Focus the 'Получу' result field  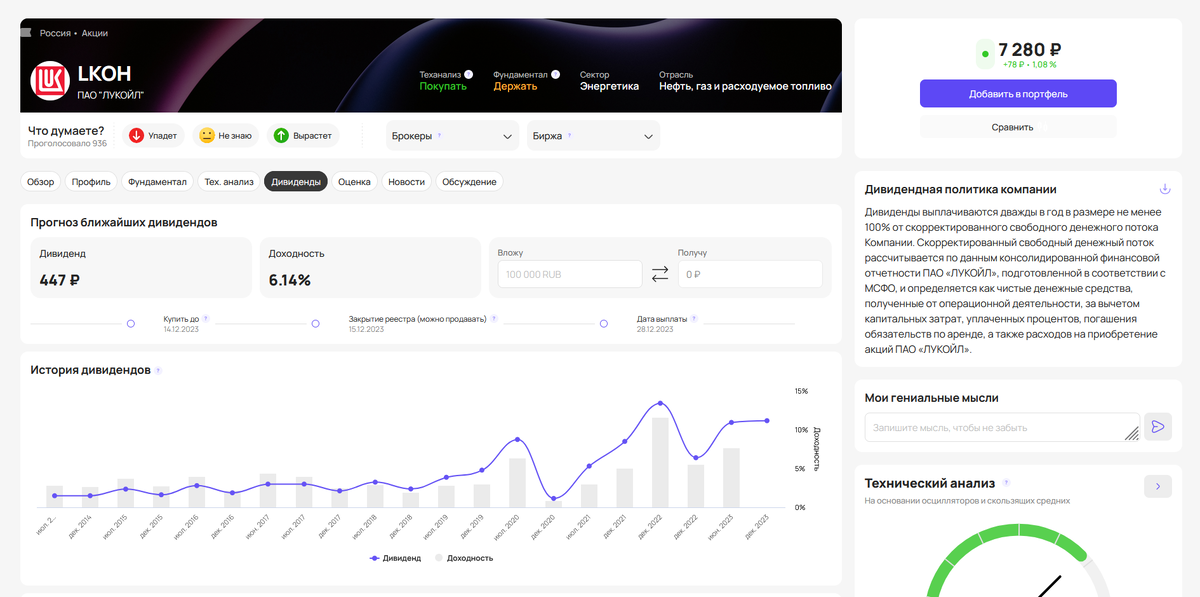(x=750, y=274)
